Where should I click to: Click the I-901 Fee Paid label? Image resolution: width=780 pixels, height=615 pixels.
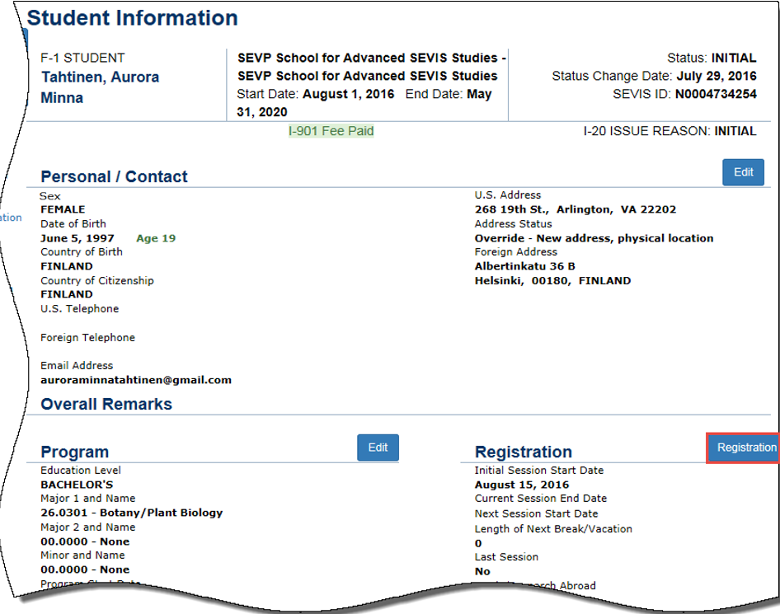(x=331, y=131)
